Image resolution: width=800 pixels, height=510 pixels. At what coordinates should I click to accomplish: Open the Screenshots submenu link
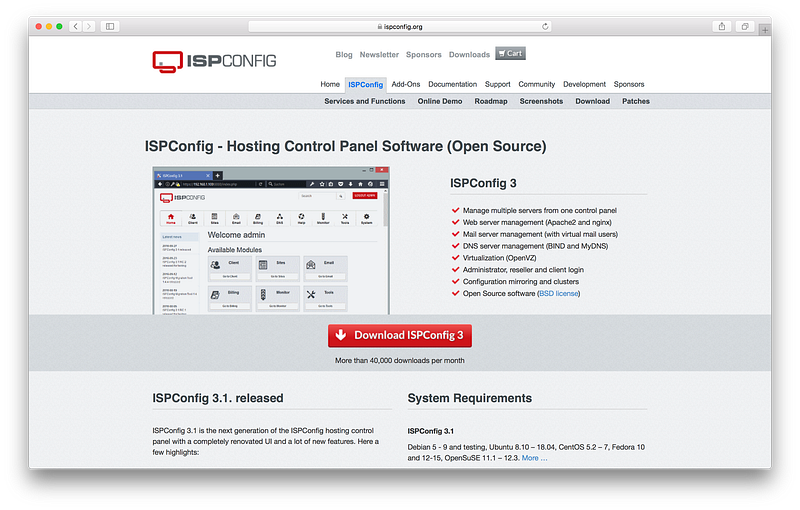coord(541,101)
